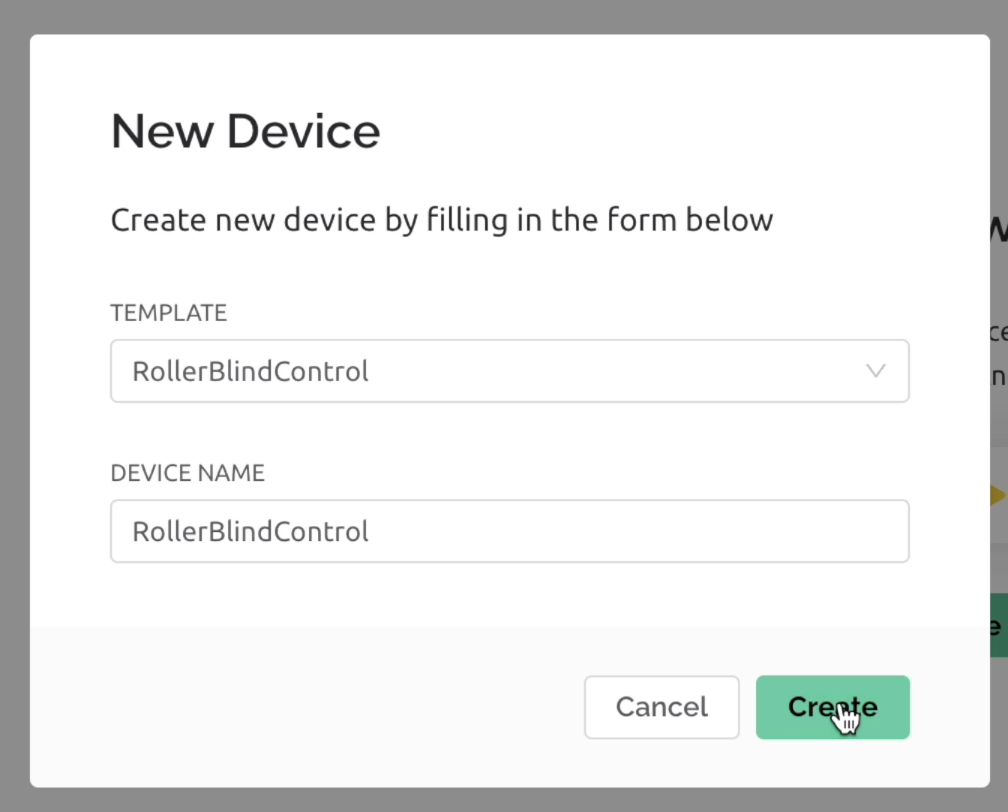Click the New Device heading
Image resolution: width=1008 pixels, height=812 pixels.
coord(245,131)
